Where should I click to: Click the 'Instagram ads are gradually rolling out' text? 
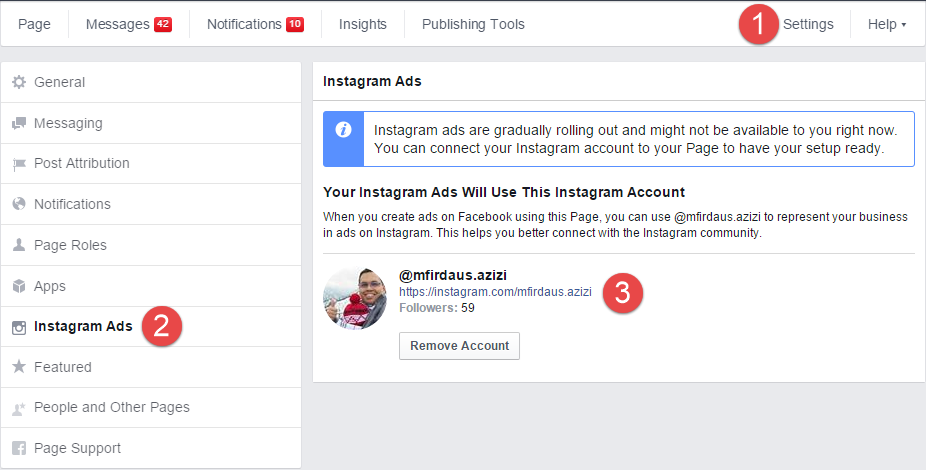pyautogui.click(x=635, y=139)
